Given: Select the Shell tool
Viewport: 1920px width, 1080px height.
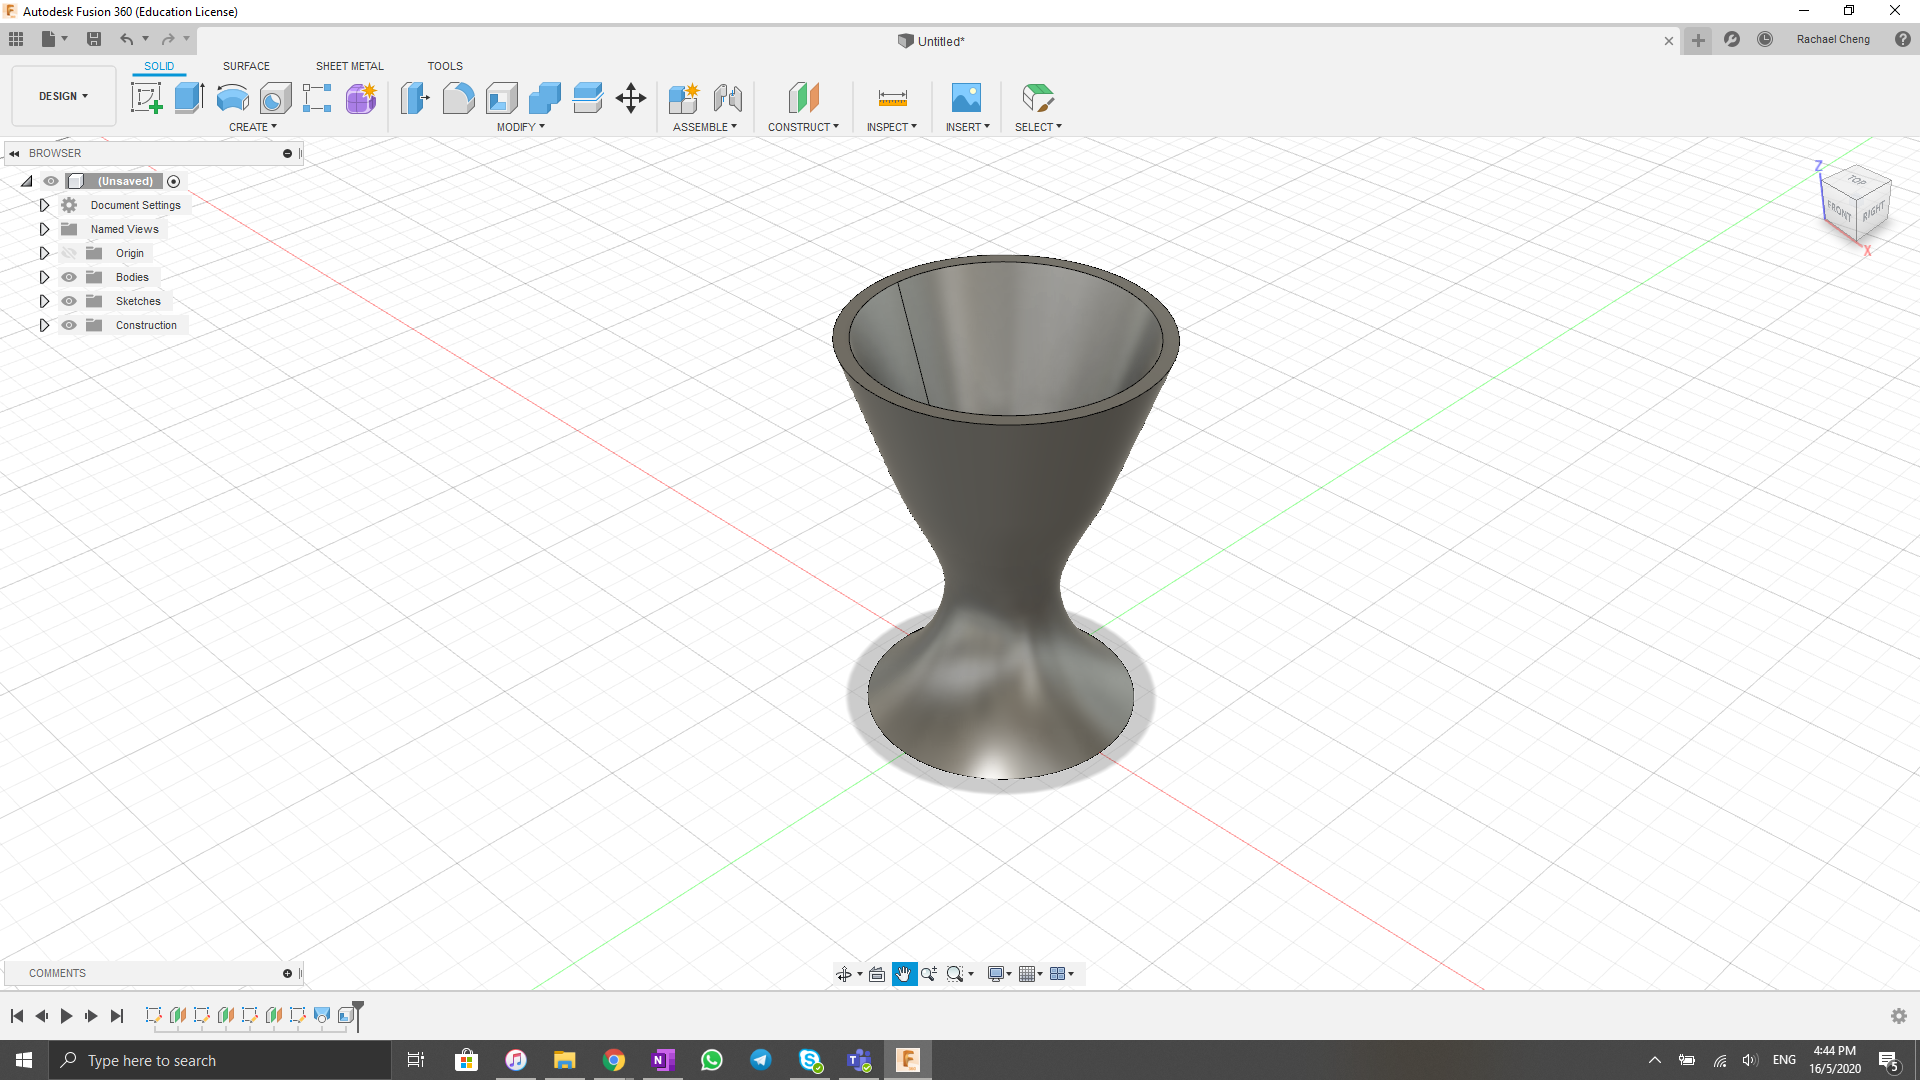Looking at the screenshot, I should 501,98.
